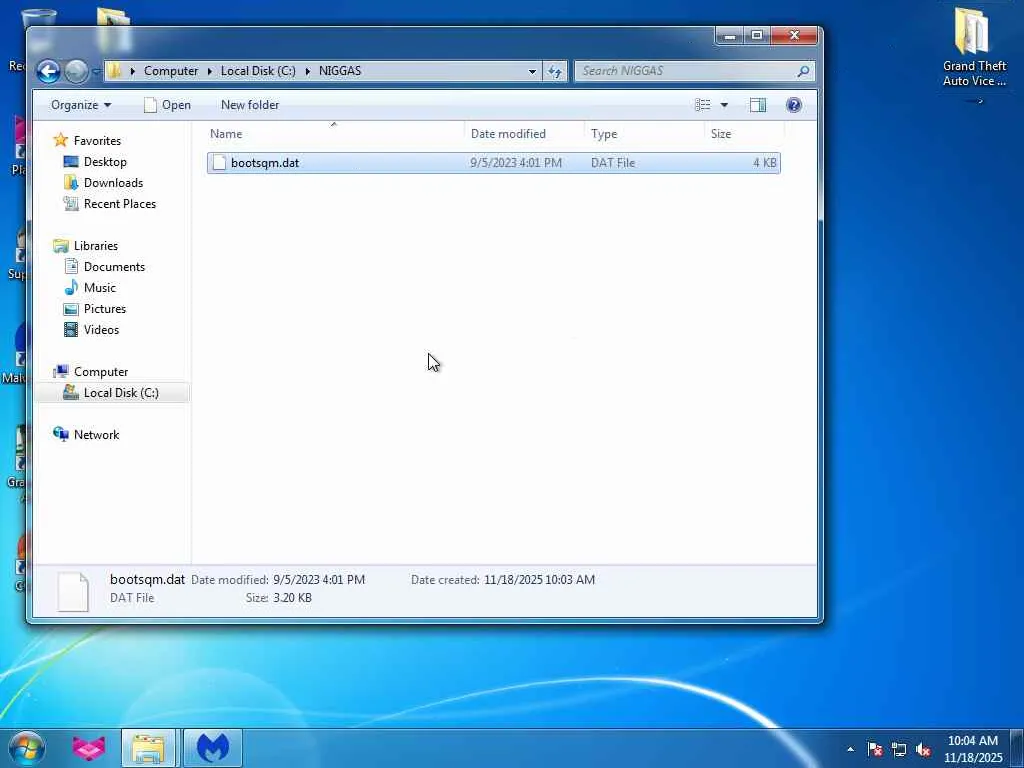Open the Documents library
Screen dimensions: 1024x768
(114, 266)
